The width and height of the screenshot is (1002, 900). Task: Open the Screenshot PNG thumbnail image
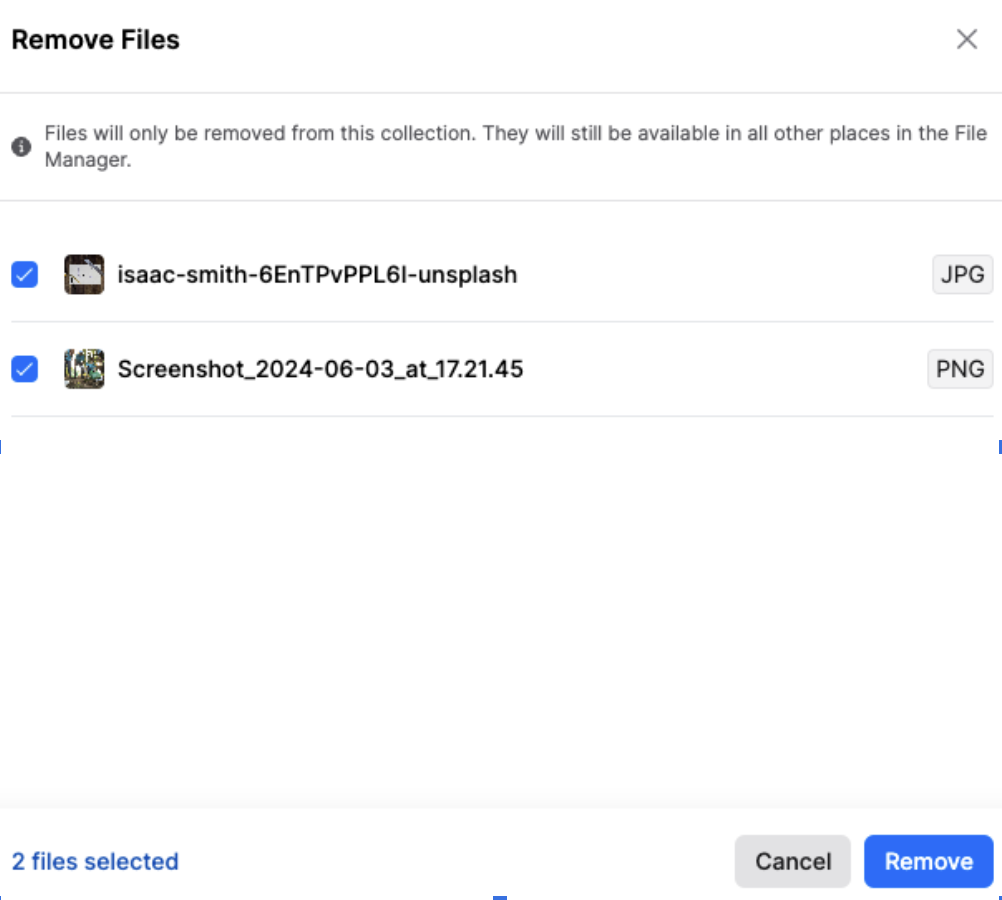84,369
